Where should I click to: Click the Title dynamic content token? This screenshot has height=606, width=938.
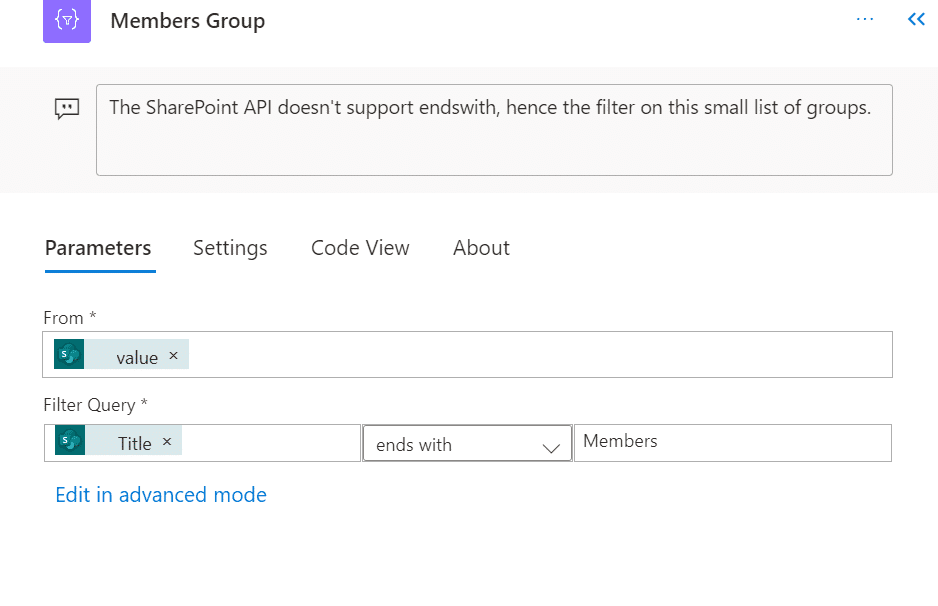(118, 440)
